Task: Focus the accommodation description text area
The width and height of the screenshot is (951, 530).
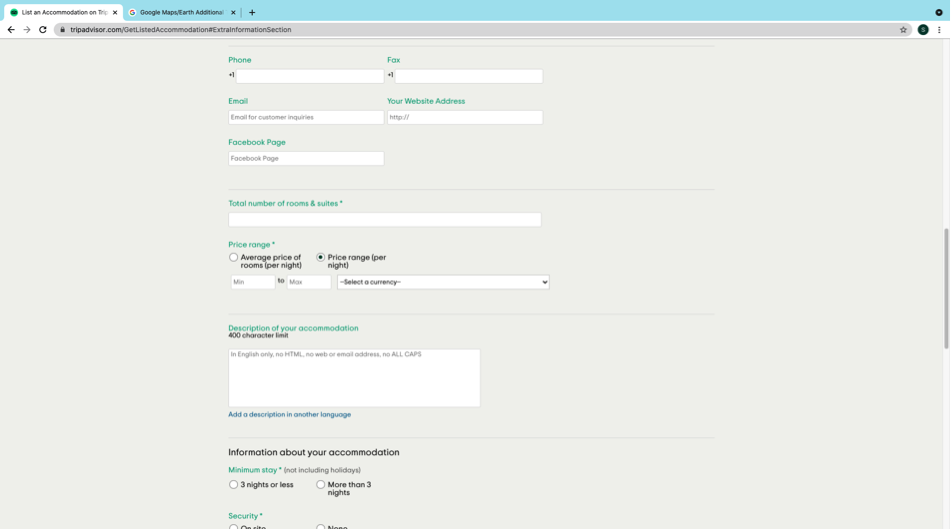Action: [354, 378]
